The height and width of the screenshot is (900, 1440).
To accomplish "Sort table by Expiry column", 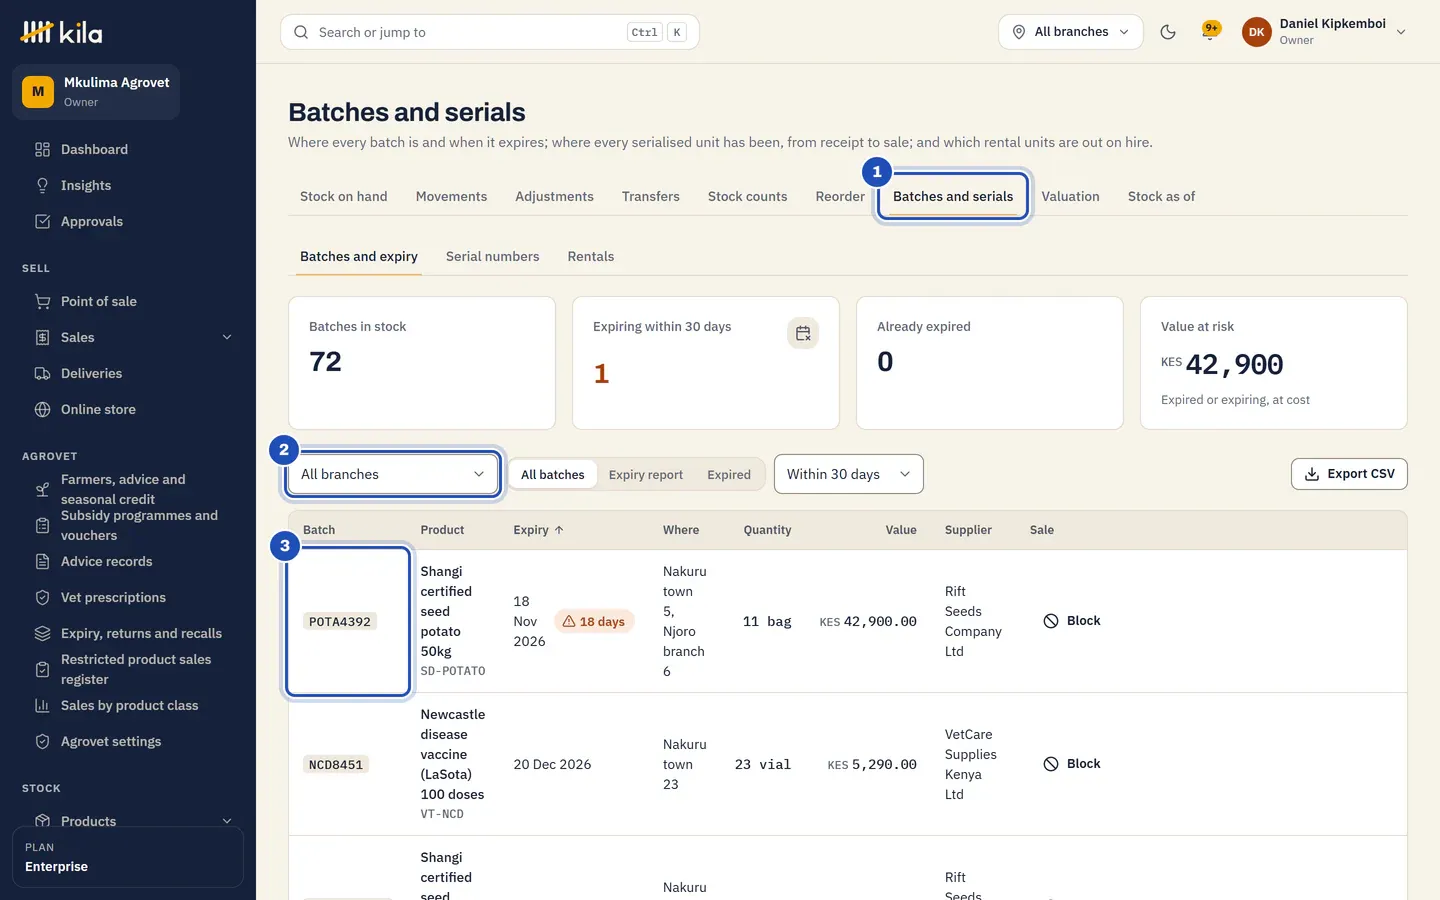I will tap(538, 530).
